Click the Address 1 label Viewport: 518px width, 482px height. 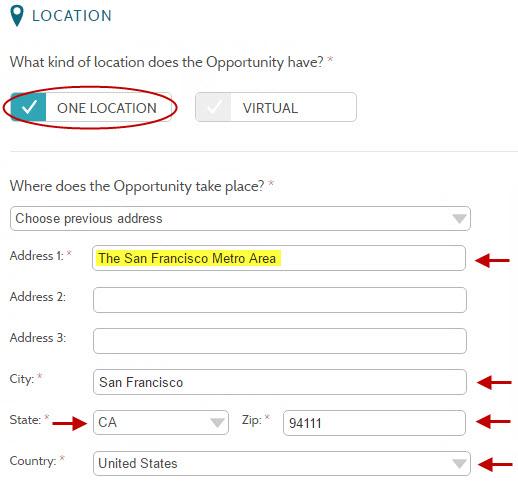coord(37,256)
